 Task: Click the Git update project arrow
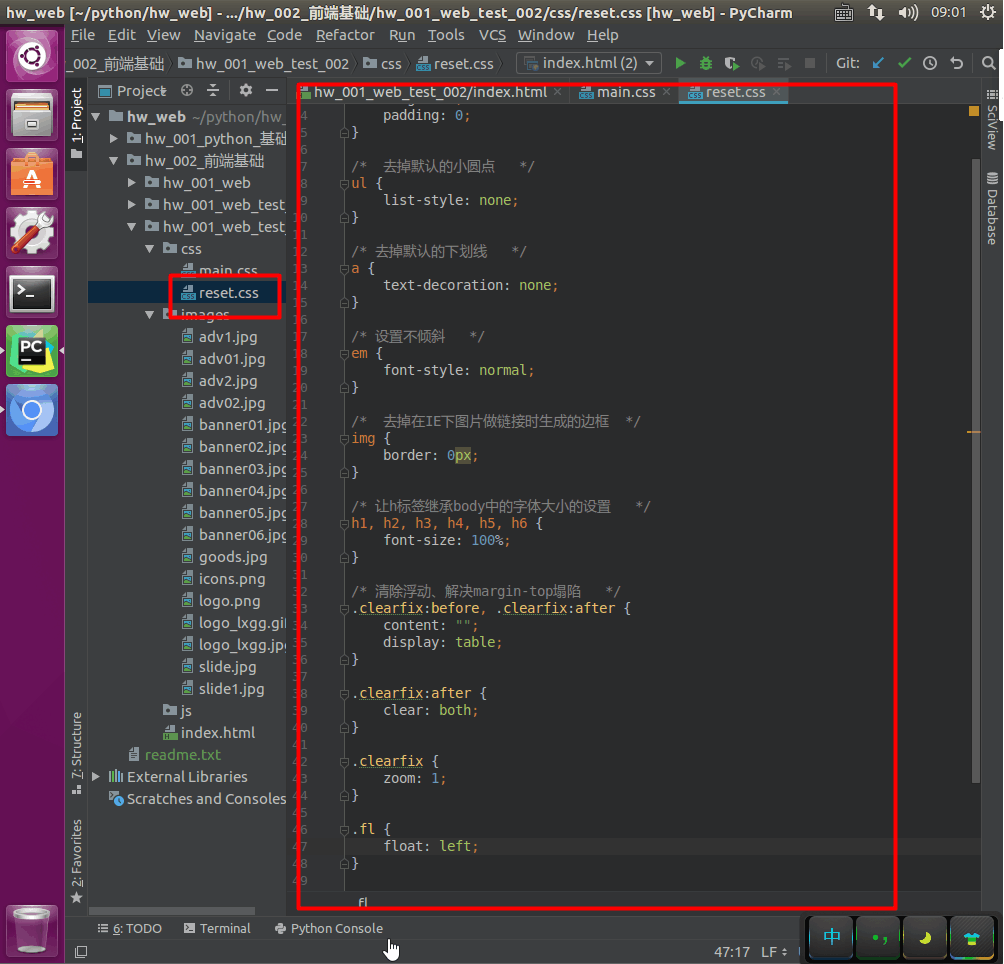(878, 63)
